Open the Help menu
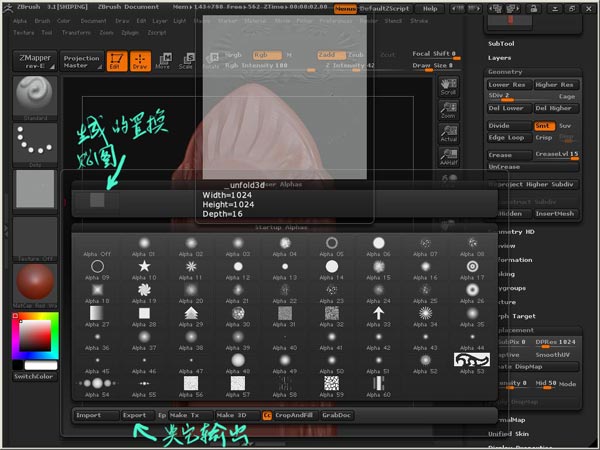 430,8
